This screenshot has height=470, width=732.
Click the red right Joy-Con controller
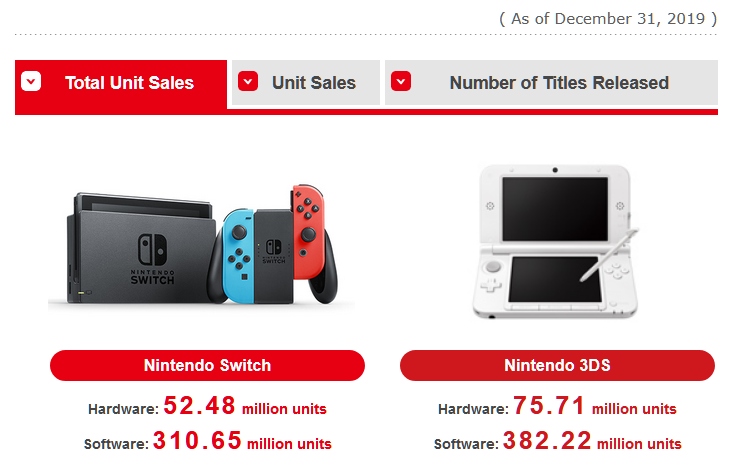(308, 231)
